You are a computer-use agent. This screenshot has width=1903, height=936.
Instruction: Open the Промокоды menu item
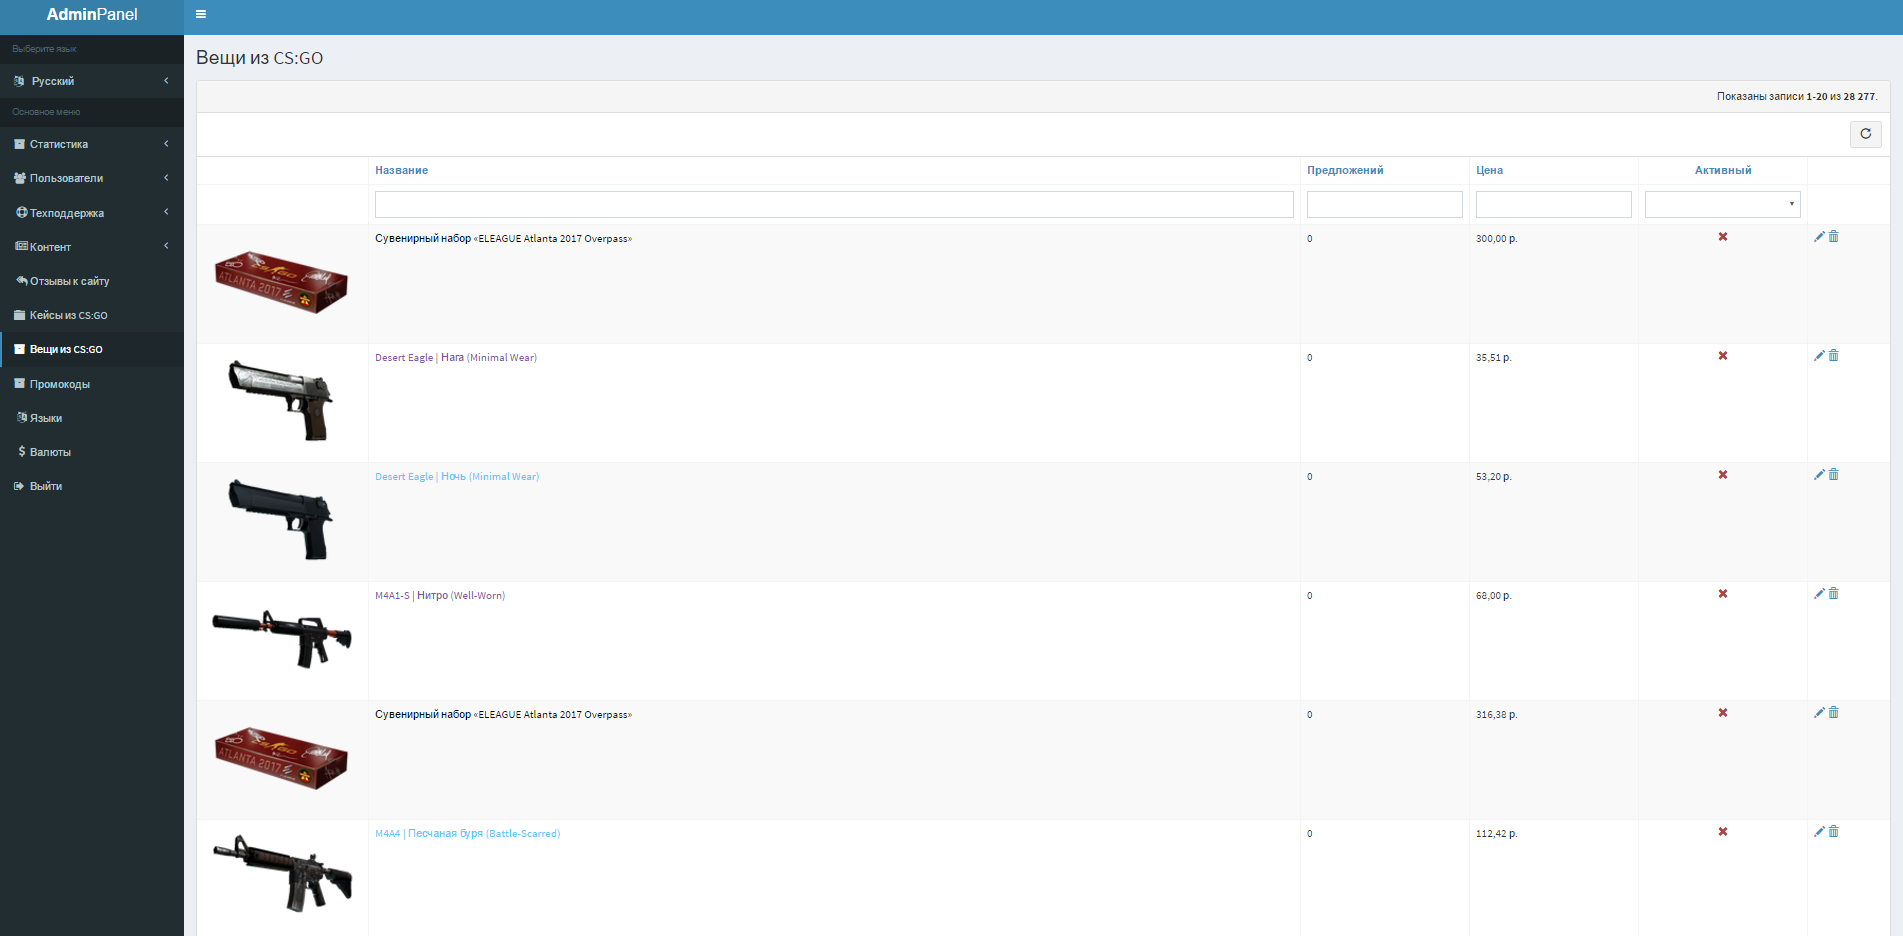point(92,384)
